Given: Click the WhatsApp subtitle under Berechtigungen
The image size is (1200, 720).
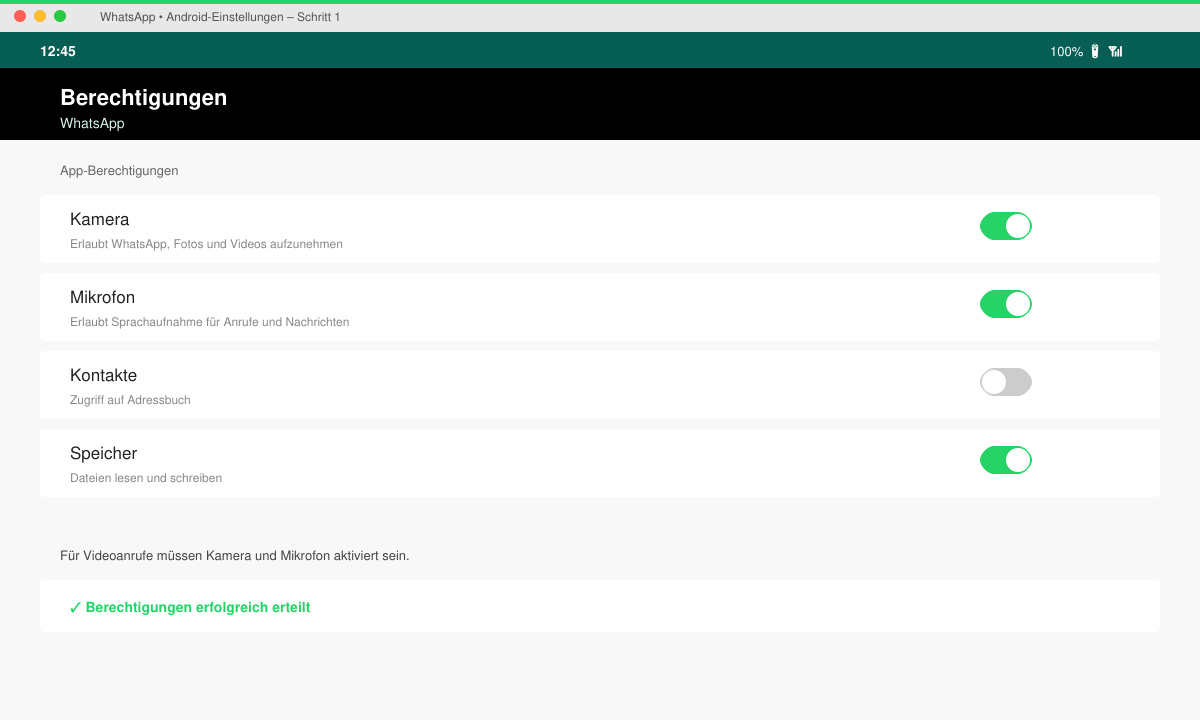Looking at the screenshot, I should coord(92,124).
